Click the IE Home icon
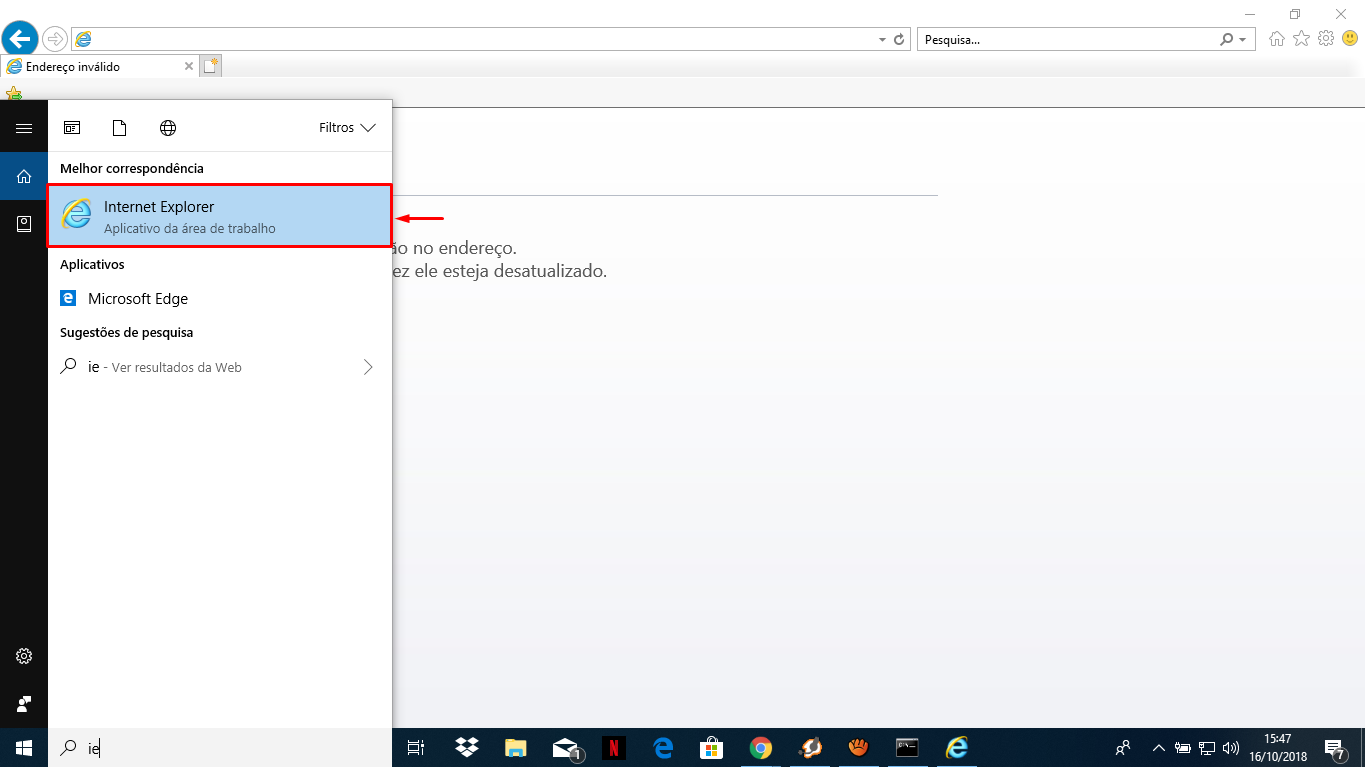Viewport: 1365px width, 767px height. [1277, 39]
